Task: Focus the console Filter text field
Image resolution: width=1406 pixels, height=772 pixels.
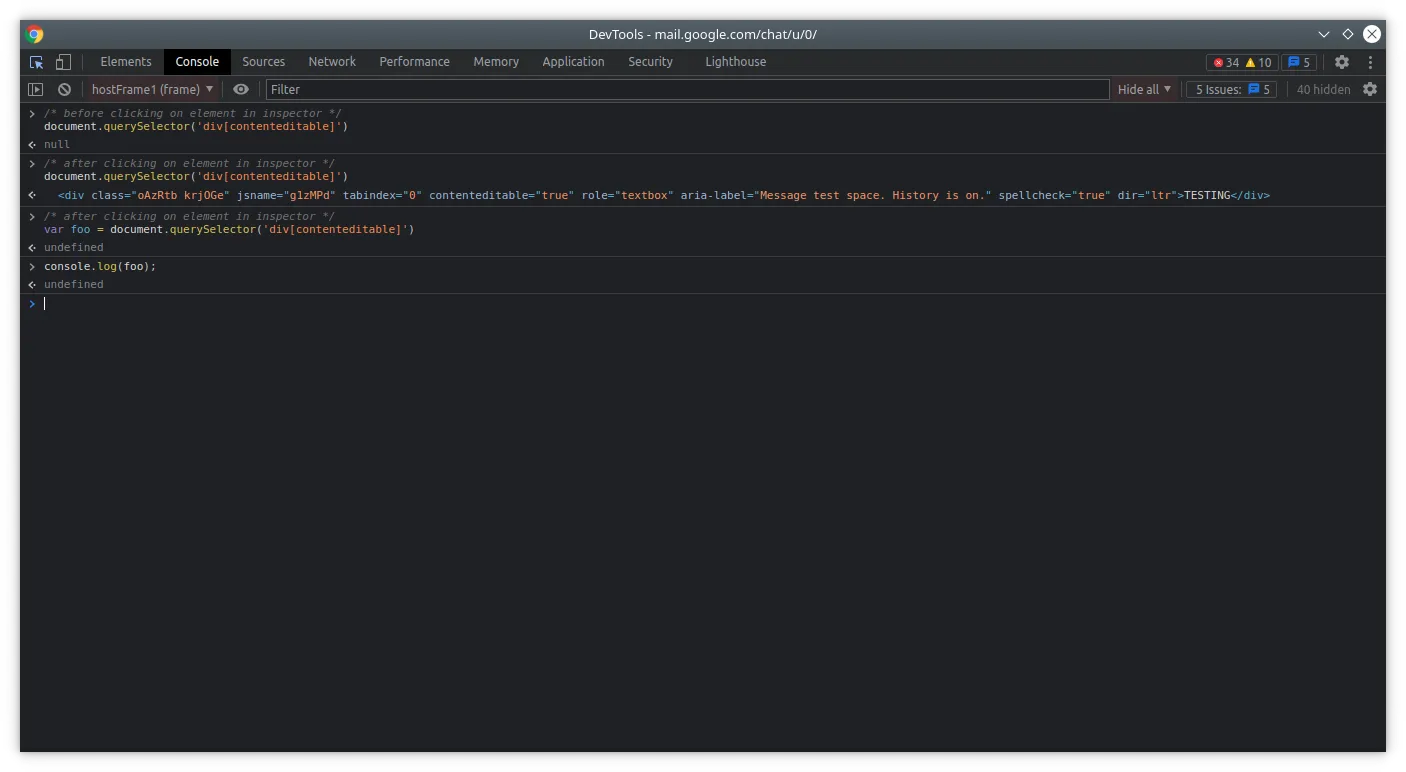Action: click(687, 89)
